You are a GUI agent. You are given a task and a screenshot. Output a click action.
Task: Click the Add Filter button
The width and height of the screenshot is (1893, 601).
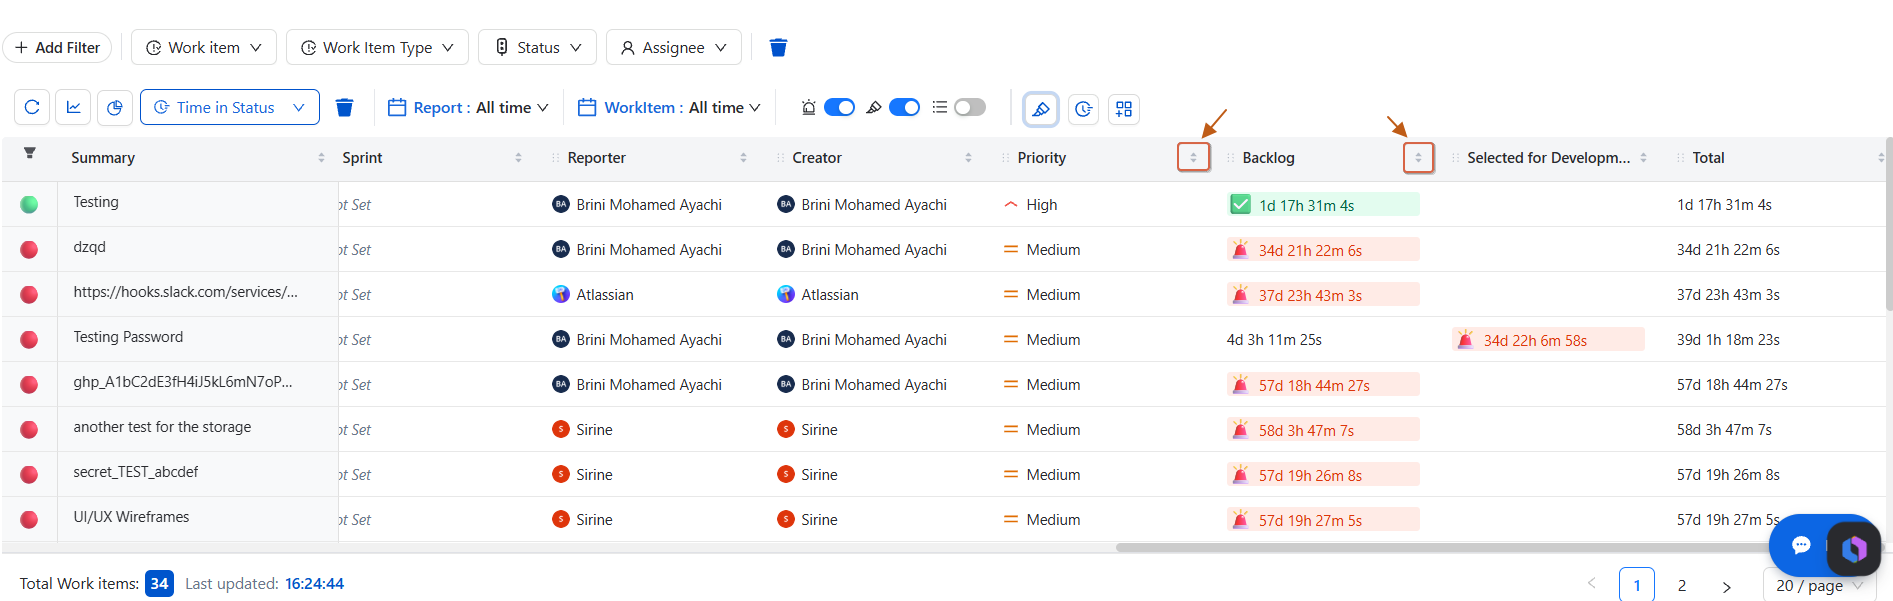[x=57, y=47]
